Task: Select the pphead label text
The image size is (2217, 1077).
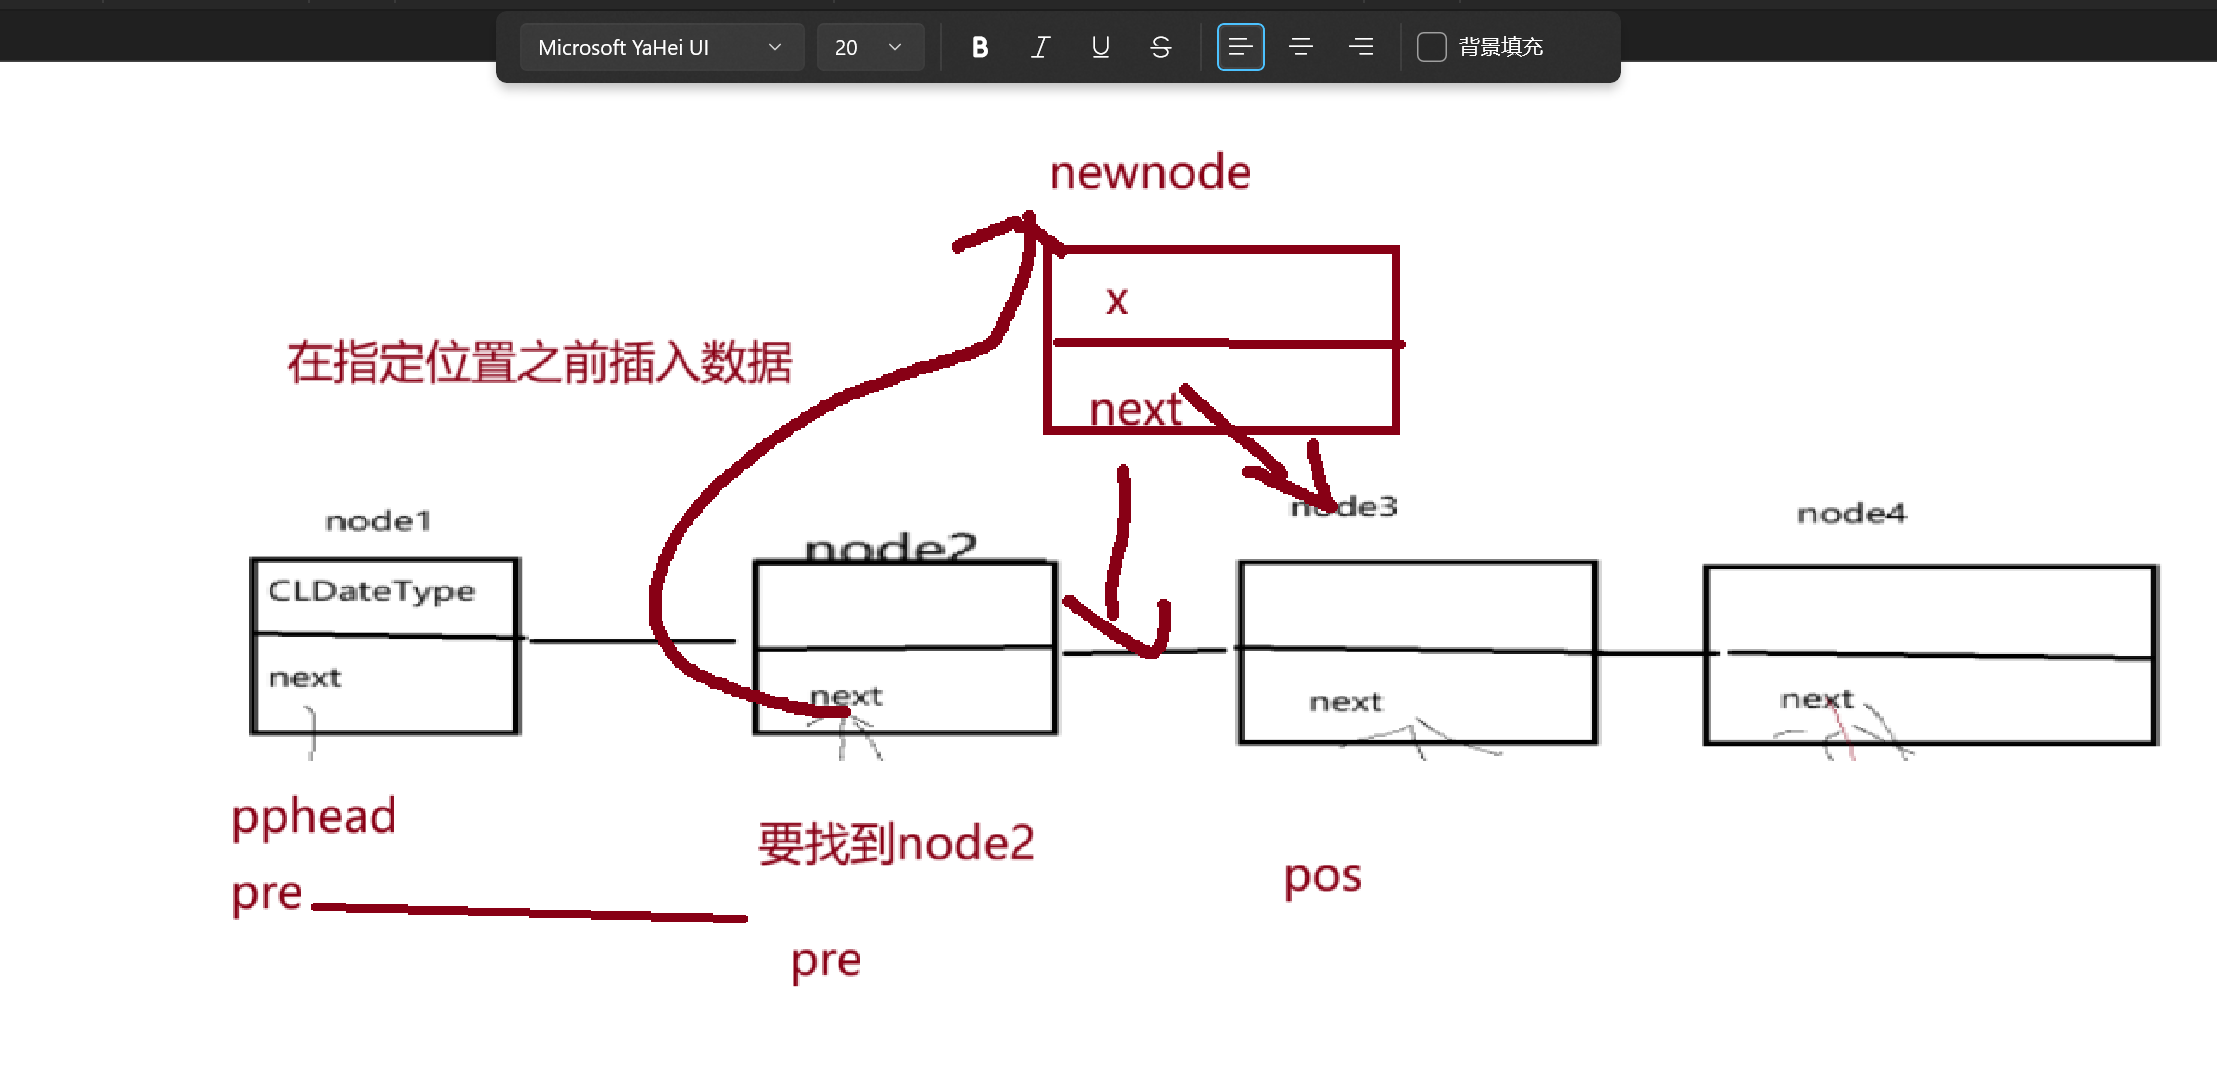Action: click(x=313, y=816)
